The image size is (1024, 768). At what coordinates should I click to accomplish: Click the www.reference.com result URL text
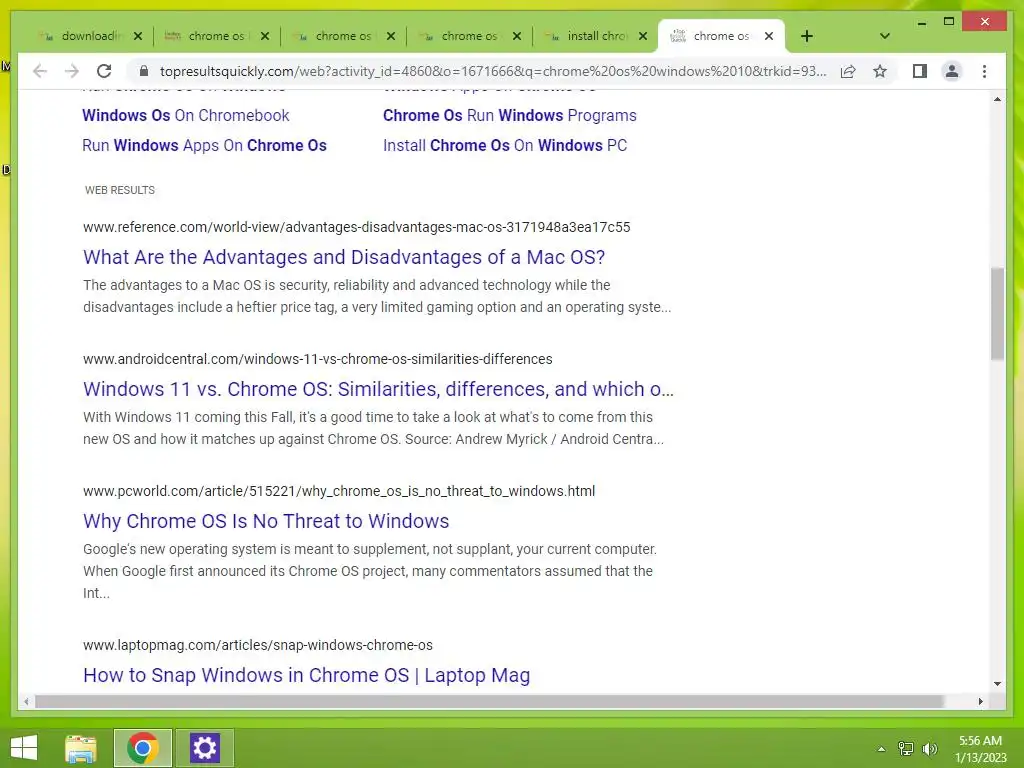[357, 227]
